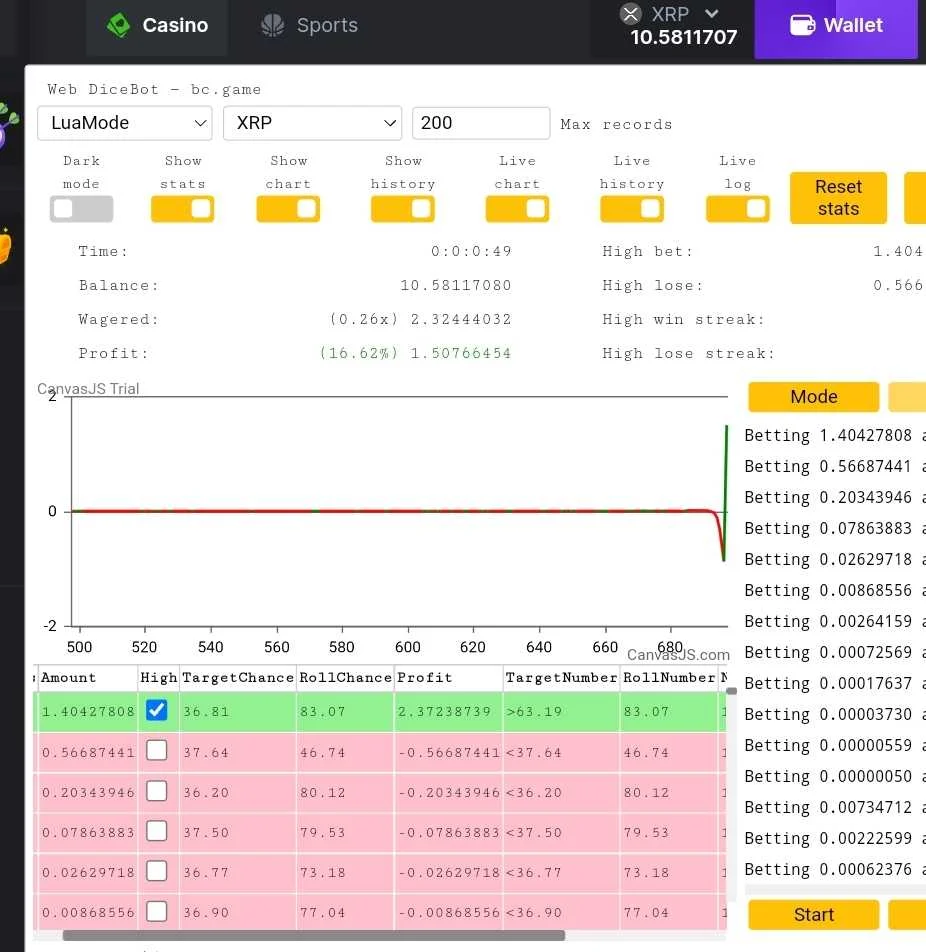This screenshot has height=952, width=926.
Task: Click the Wagered value 2.32444032
Action: click(x=461, y=319)
